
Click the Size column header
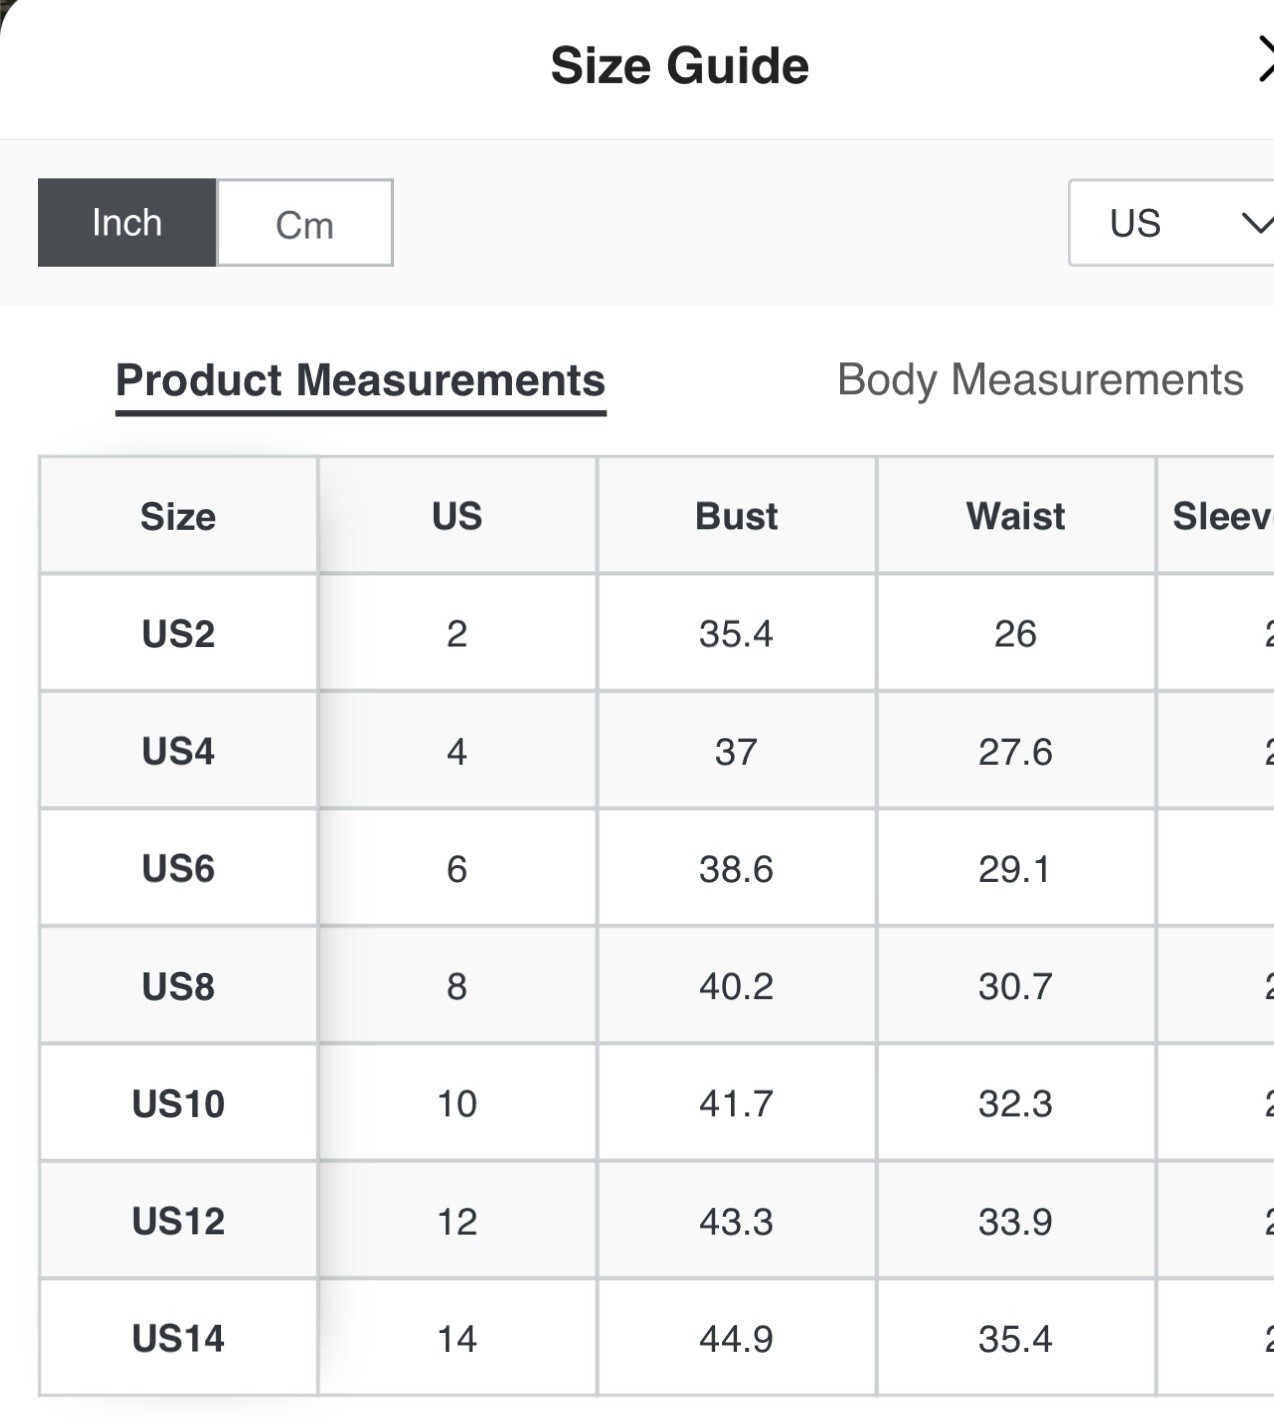click(178, 516)
